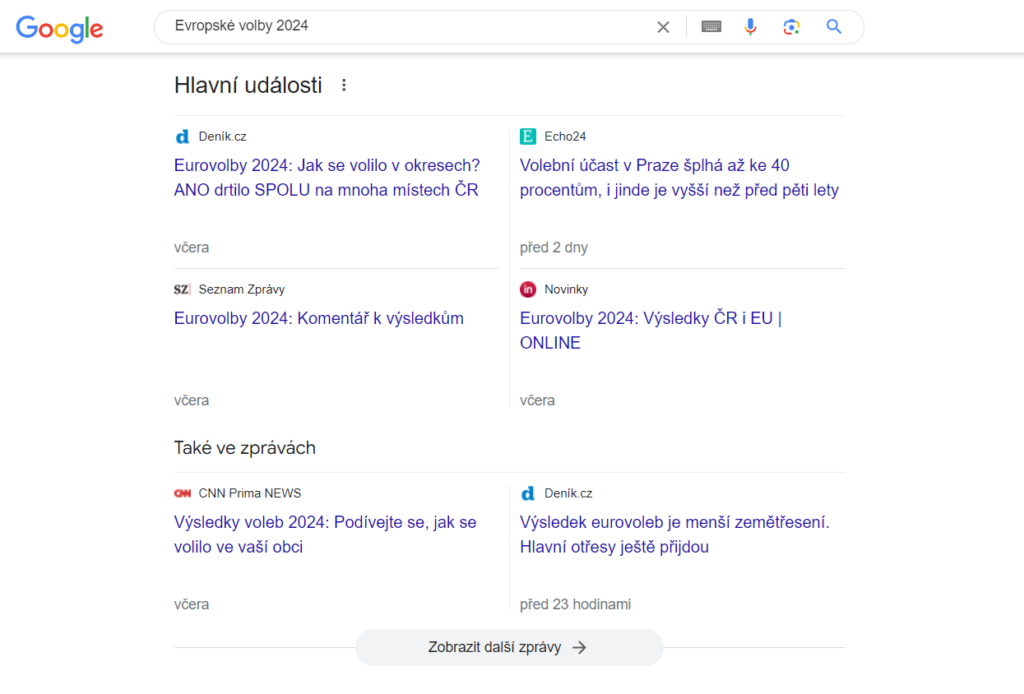The height and width of the screenshot is (694, 1024).
Task: Clear the search query with the X
Action: pos(663,27)
